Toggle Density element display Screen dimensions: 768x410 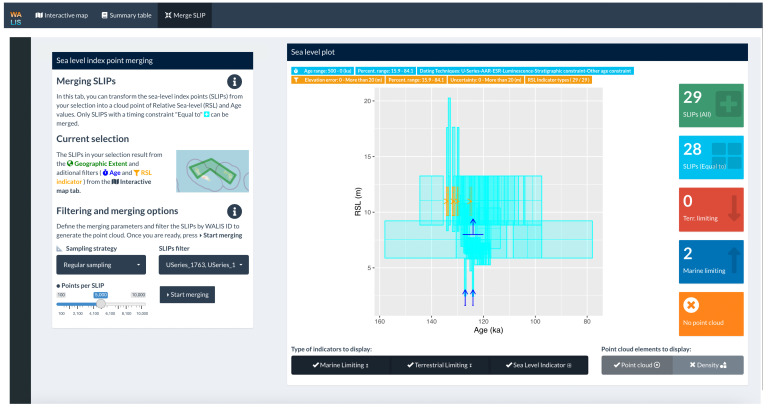(x=708, y=365)
